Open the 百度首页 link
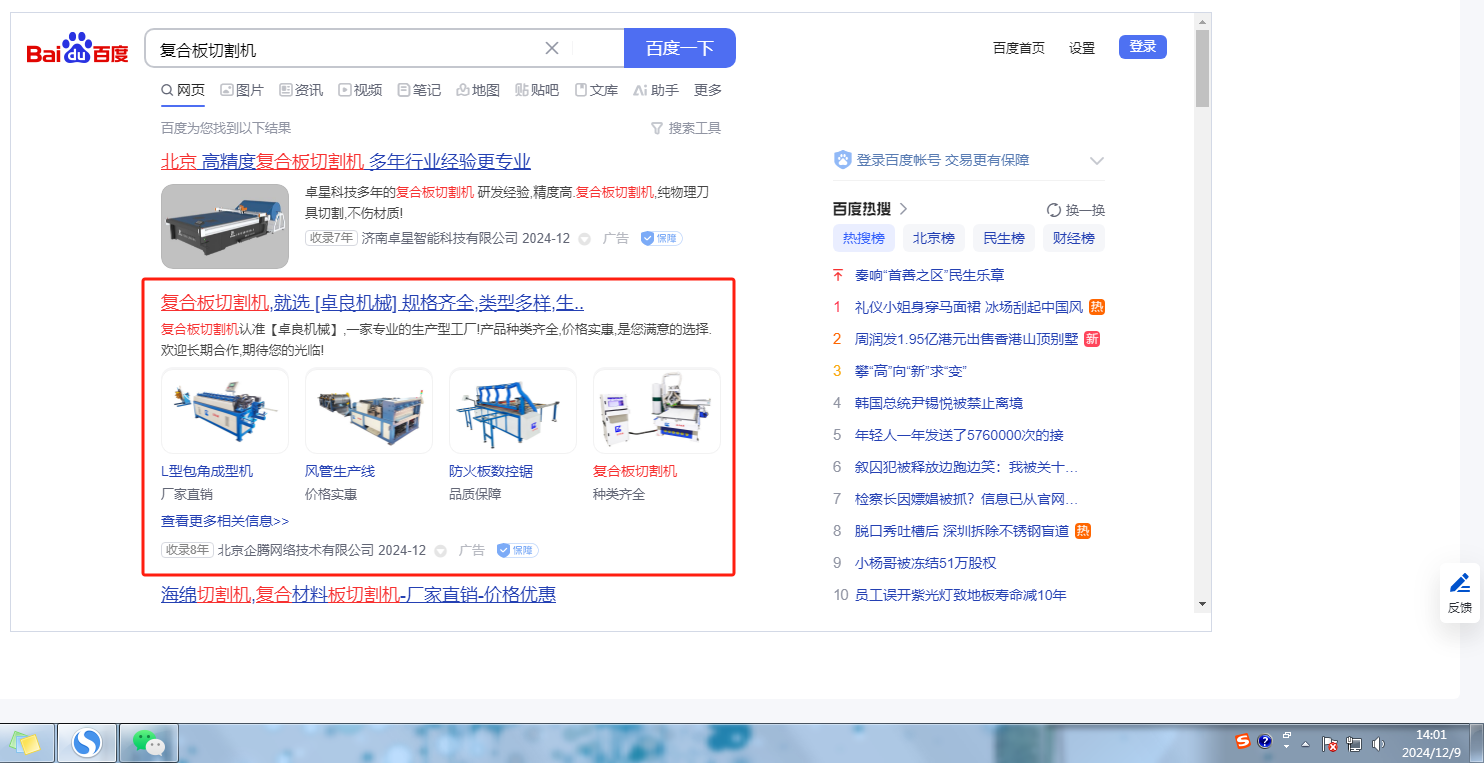The height and width of the screenshot is (763, 1484). coord(1019,47)
